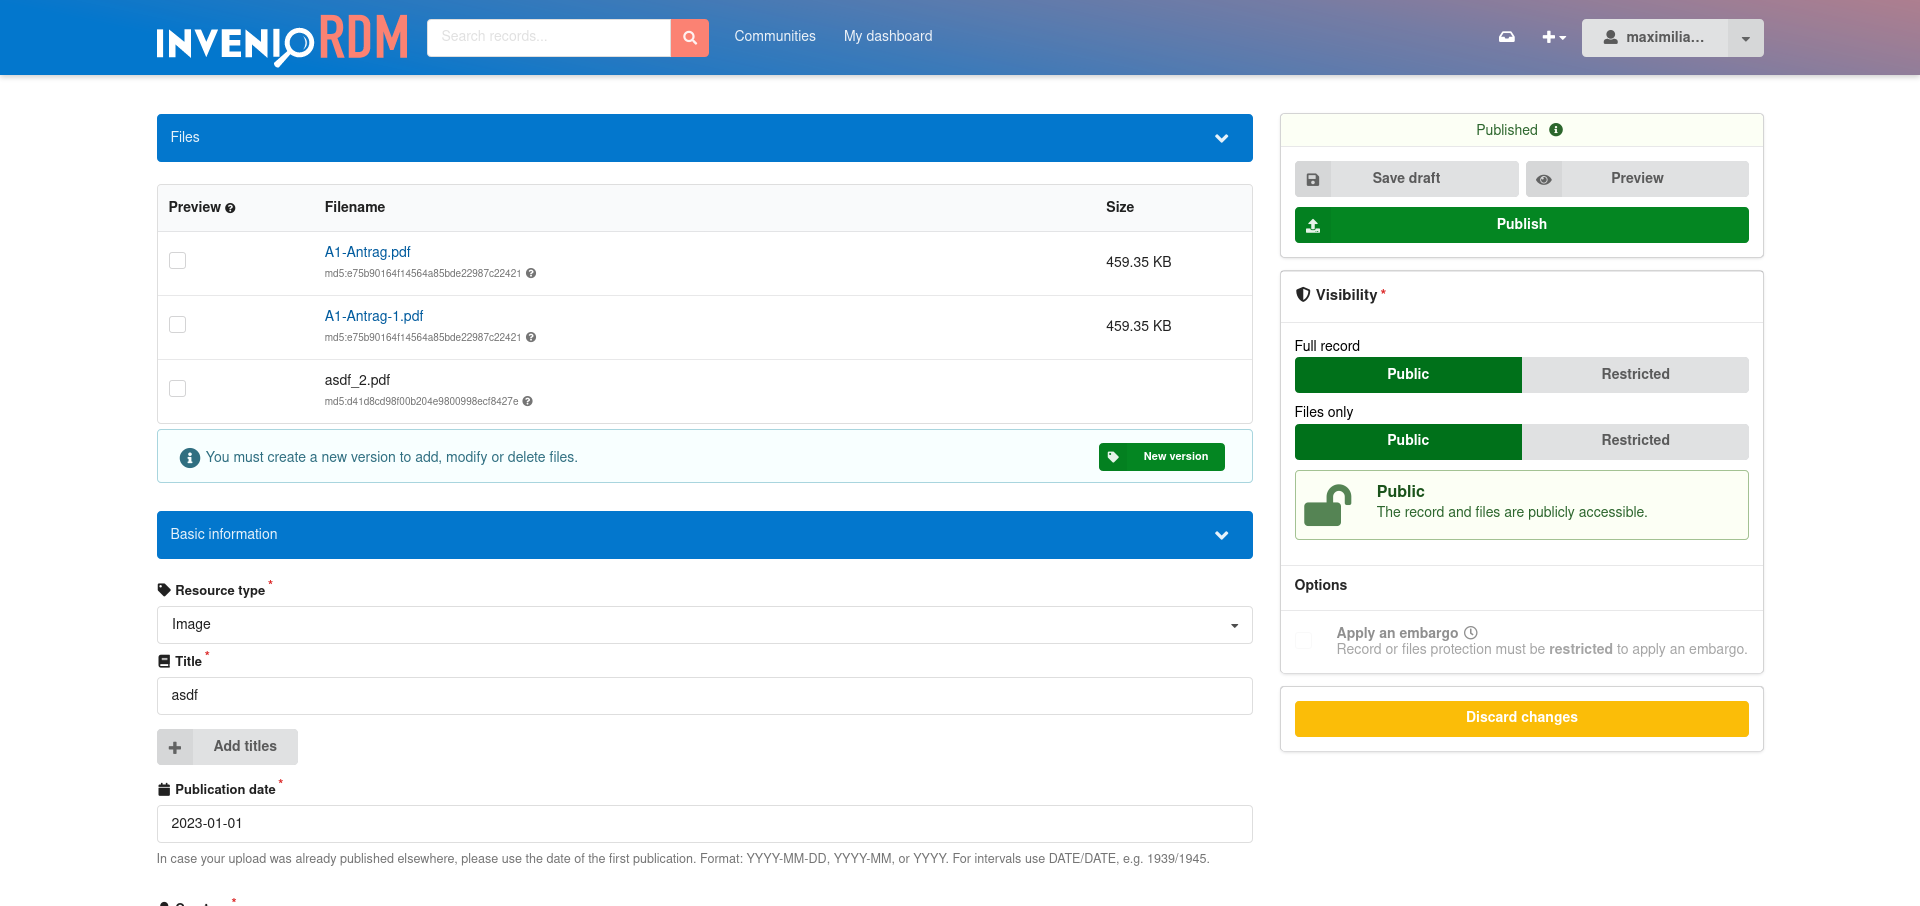The width and height of the screenshot is (1920, 906).
Task: Check the preview checkbox for A1-Antrag.pdf
Action: [177, 260]
